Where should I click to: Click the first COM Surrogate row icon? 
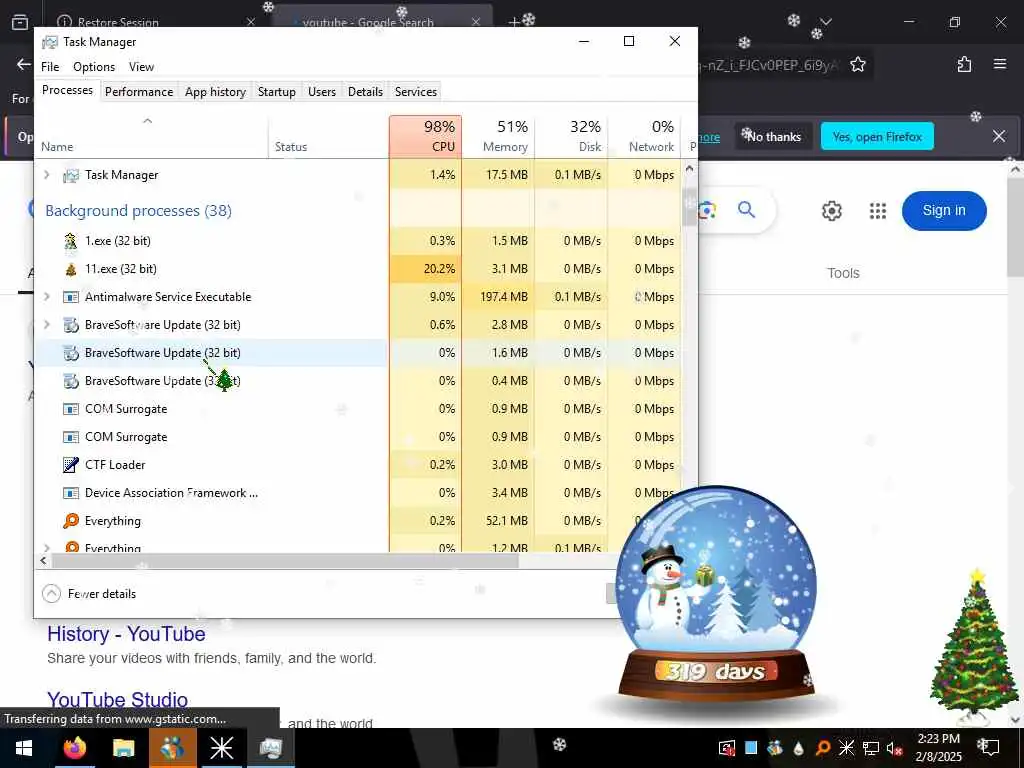pos(71,409)
